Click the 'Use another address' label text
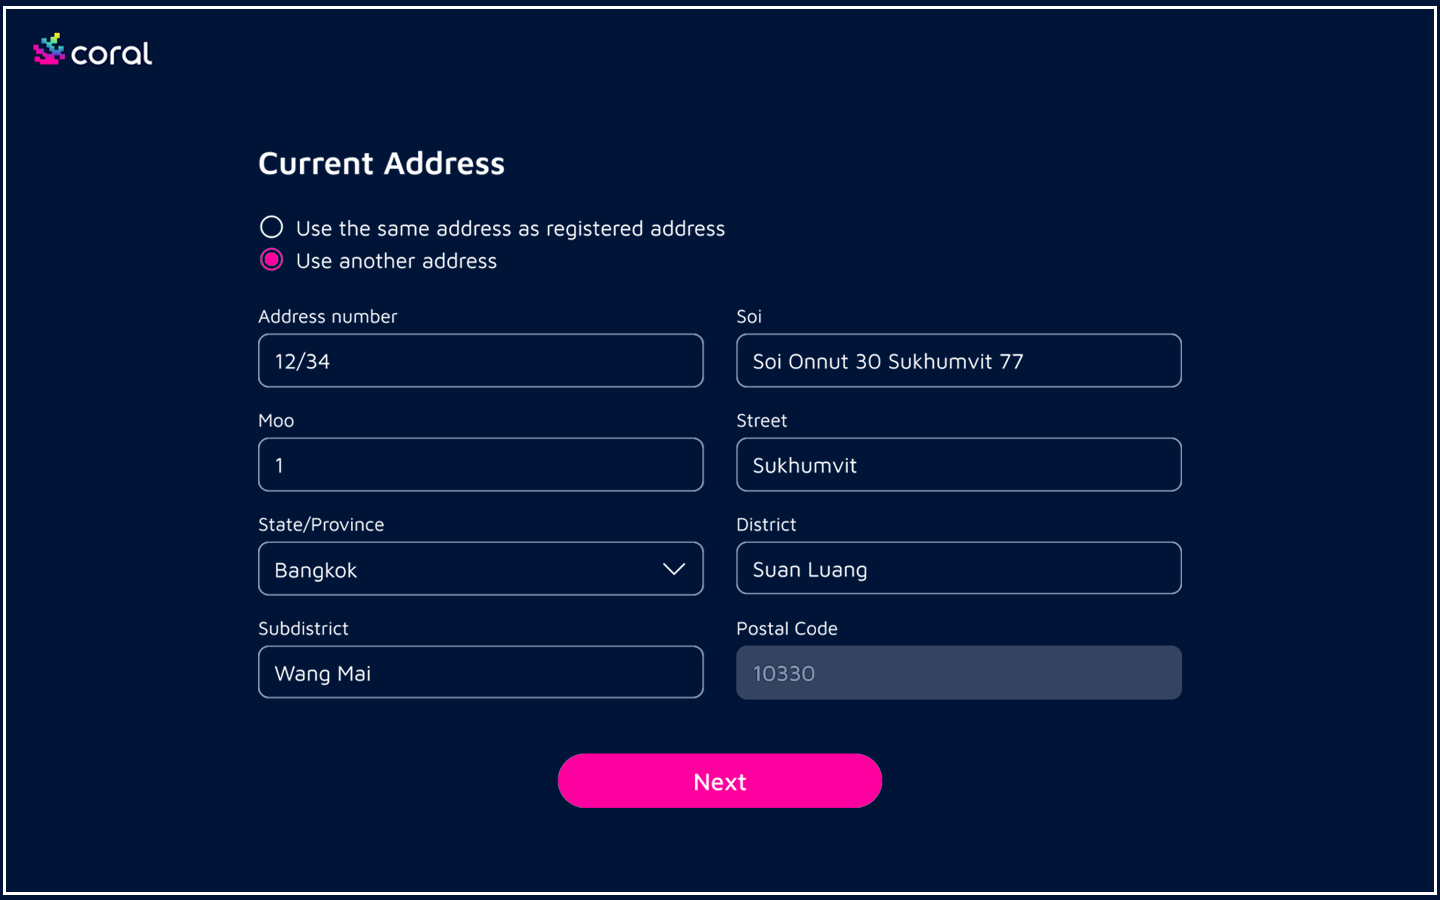 point(396,261)
